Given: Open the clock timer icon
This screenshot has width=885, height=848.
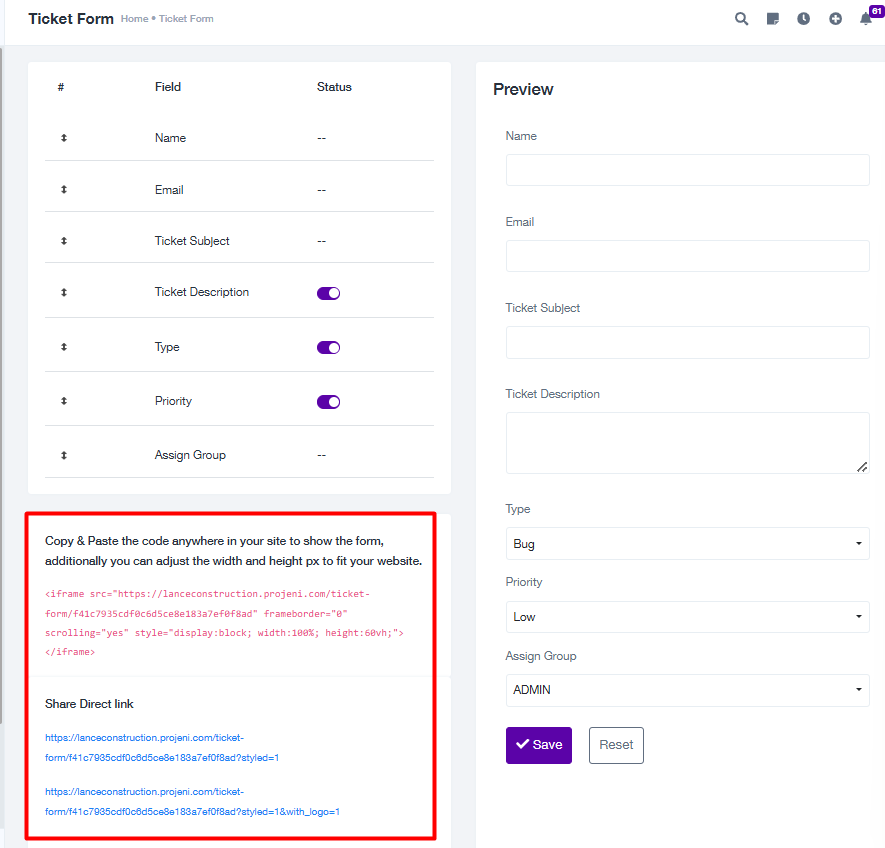Looking at the screenshot, I should [x=803, y=19].
